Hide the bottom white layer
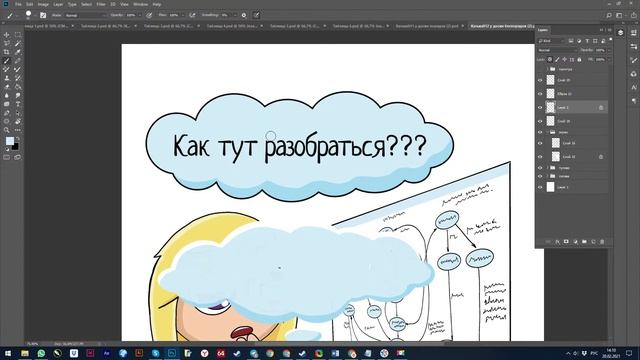The image size is (640, 360). click(540, 187)
